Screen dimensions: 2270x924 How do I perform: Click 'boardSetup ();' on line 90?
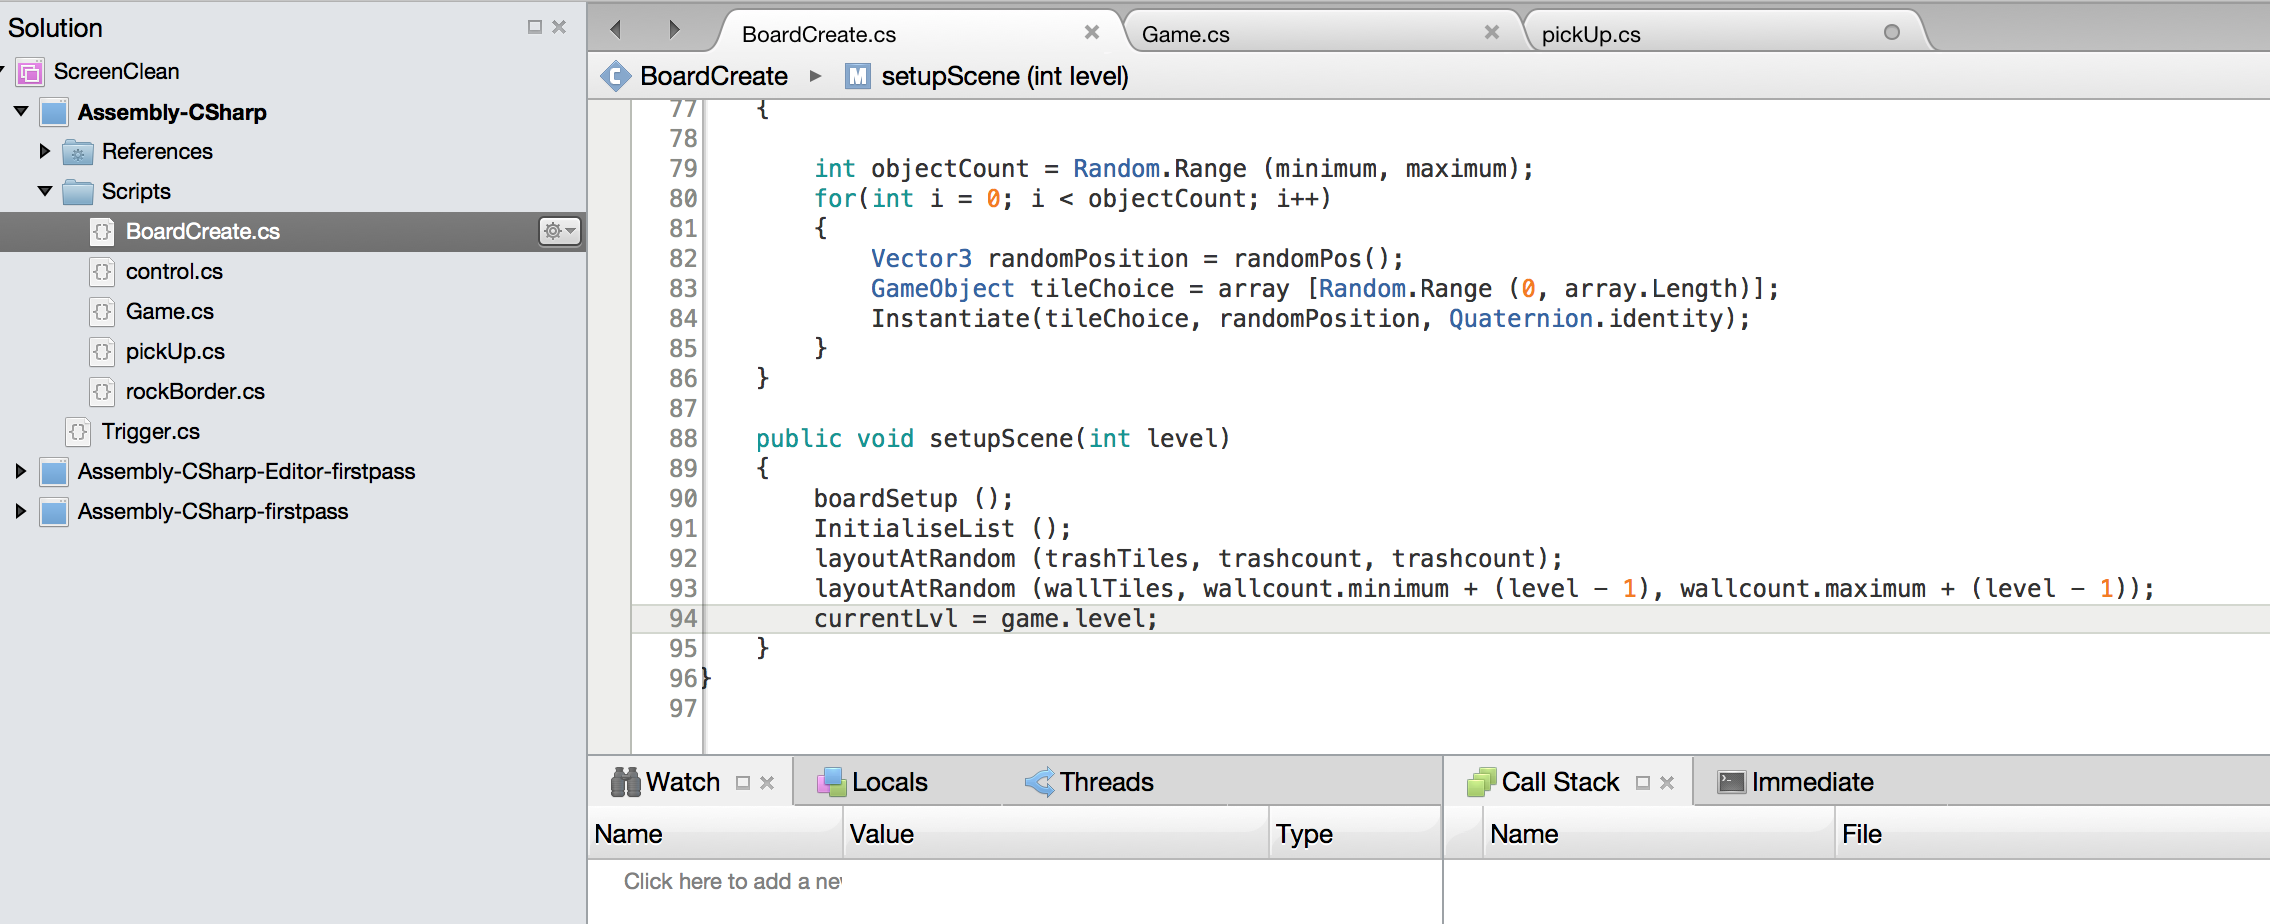[x=914, y=499]
